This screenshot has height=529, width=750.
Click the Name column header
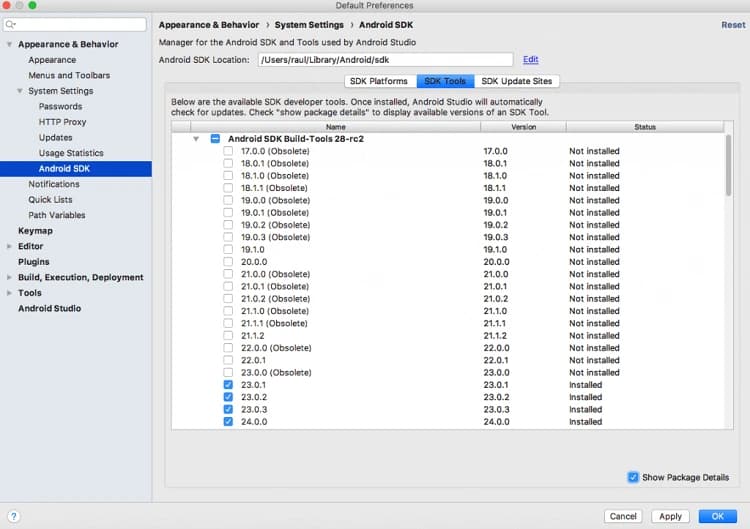coord(335,127)
